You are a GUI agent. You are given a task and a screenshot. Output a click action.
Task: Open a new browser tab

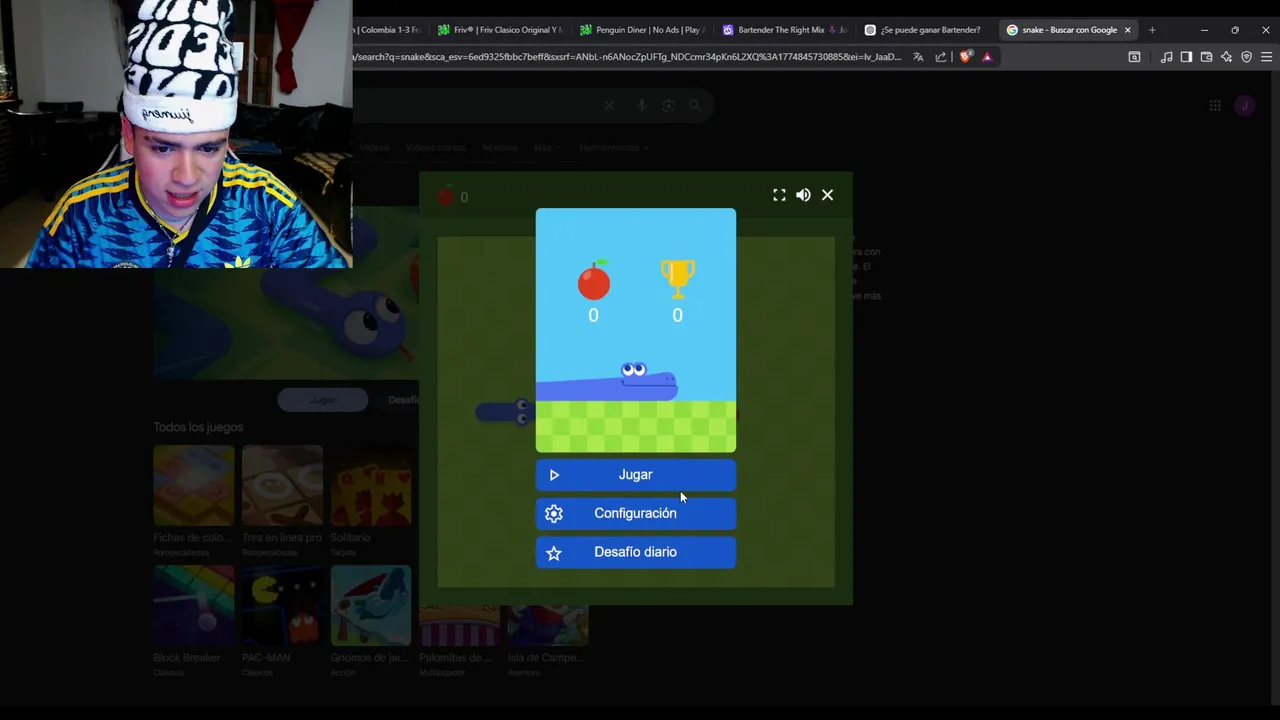(1152, 30)
